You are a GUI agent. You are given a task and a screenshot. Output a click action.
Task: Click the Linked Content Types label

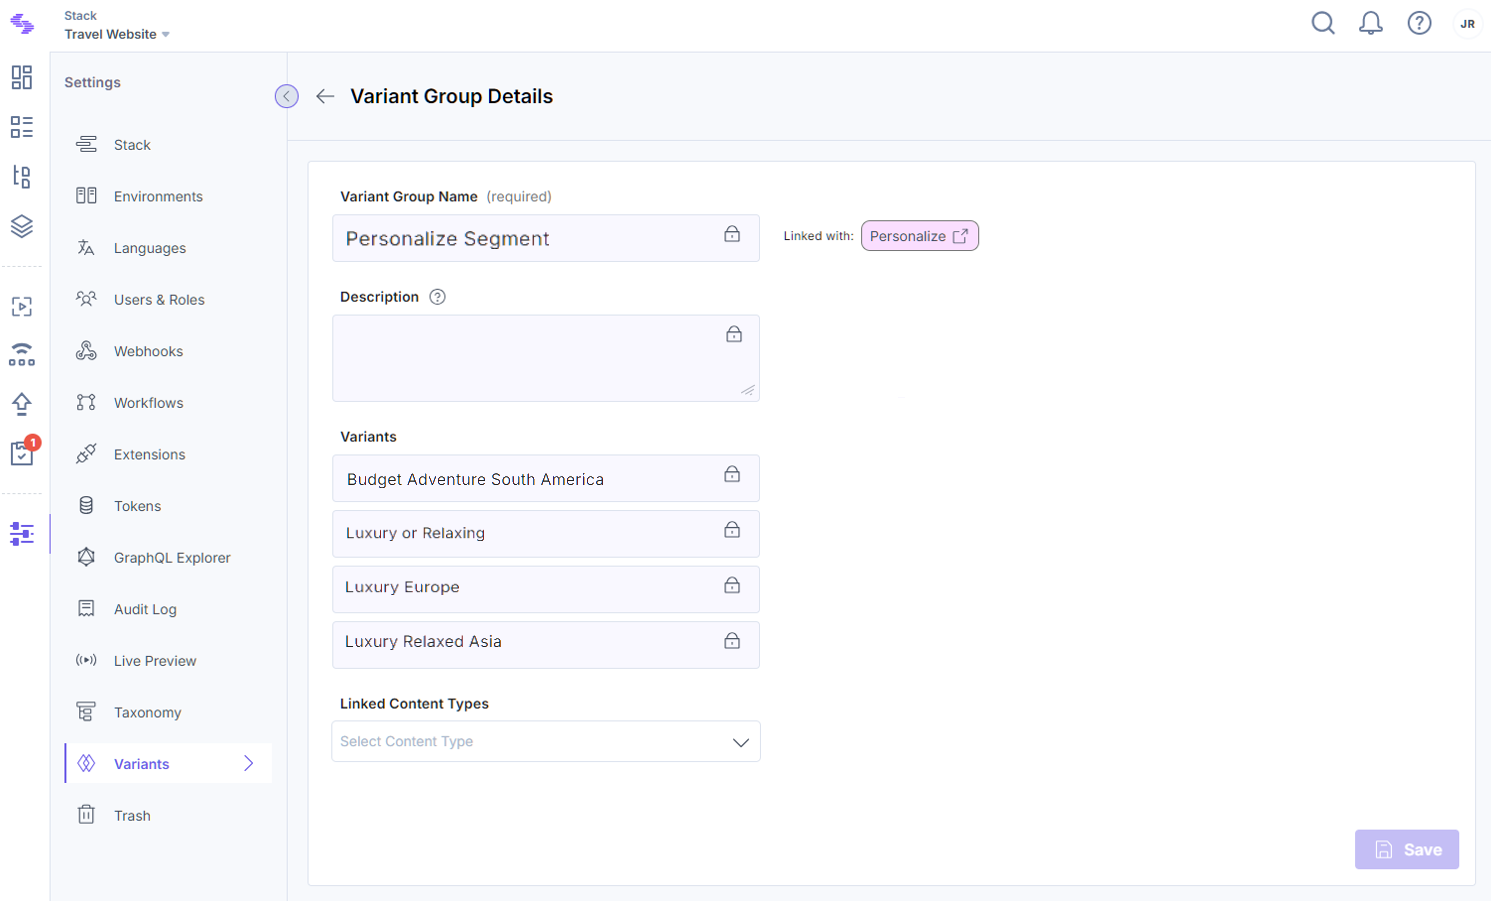pos(414,704)
